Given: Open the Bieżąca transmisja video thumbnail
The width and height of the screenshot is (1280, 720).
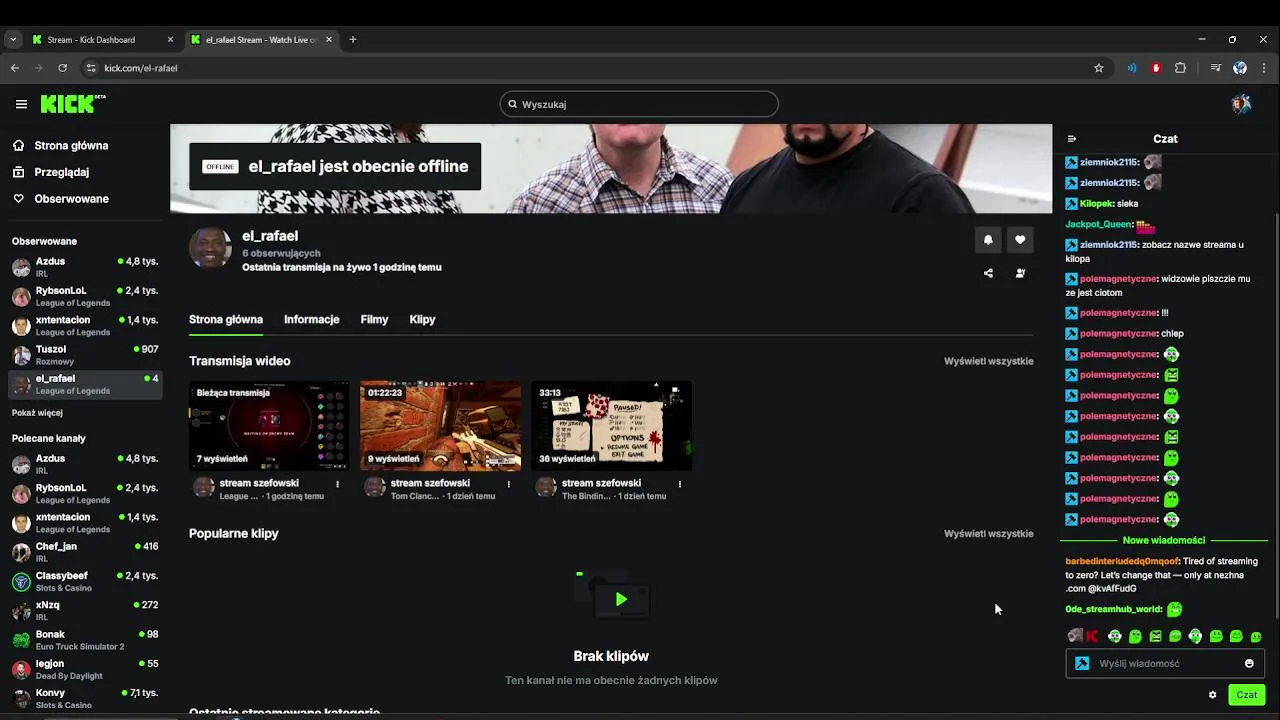Looking at the screenshot, I should (269, 426).
